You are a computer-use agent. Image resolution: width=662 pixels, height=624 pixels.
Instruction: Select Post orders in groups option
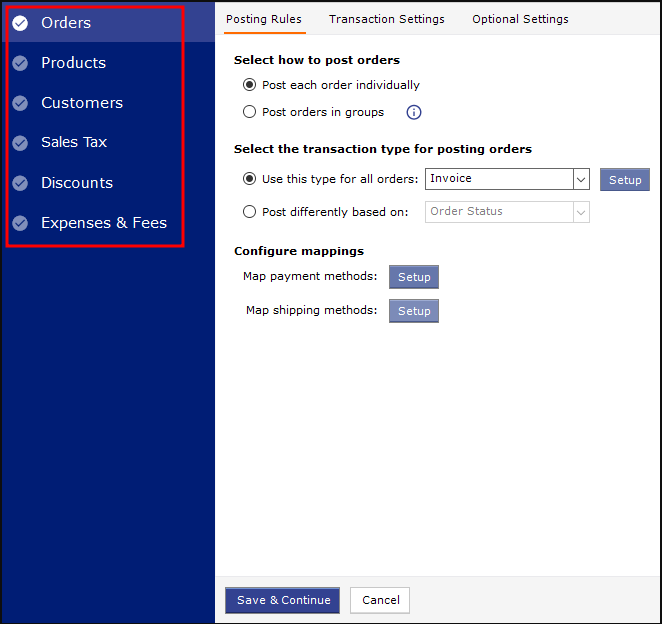point(250,112)
